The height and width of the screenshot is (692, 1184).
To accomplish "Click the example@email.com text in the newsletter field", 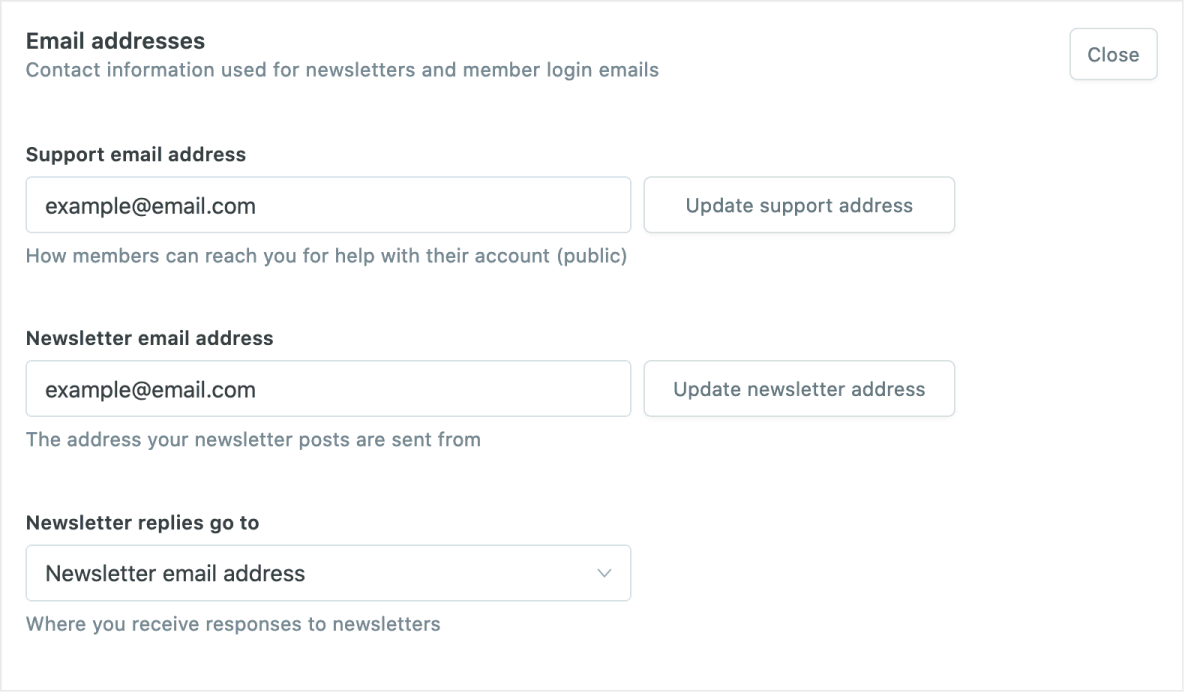I will [x=151, y=389].
